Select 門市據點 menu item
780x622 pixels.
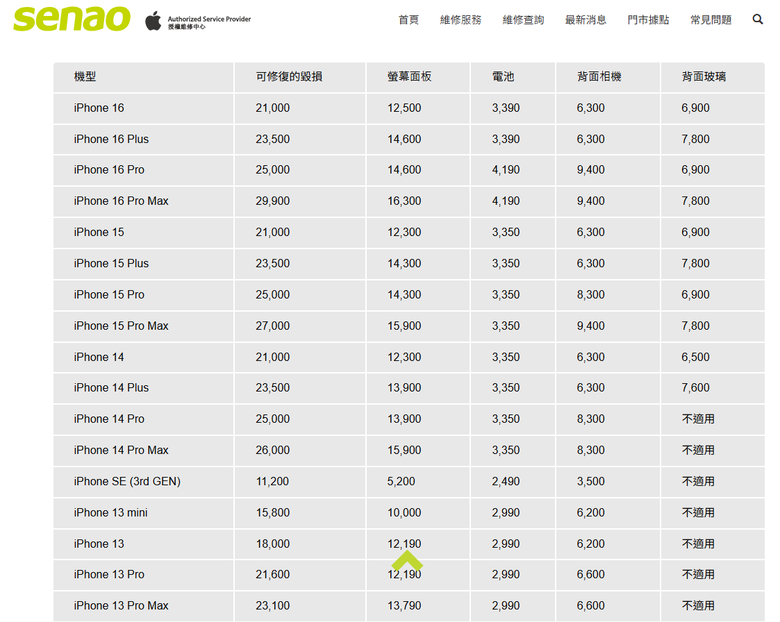tap(648, 20)
